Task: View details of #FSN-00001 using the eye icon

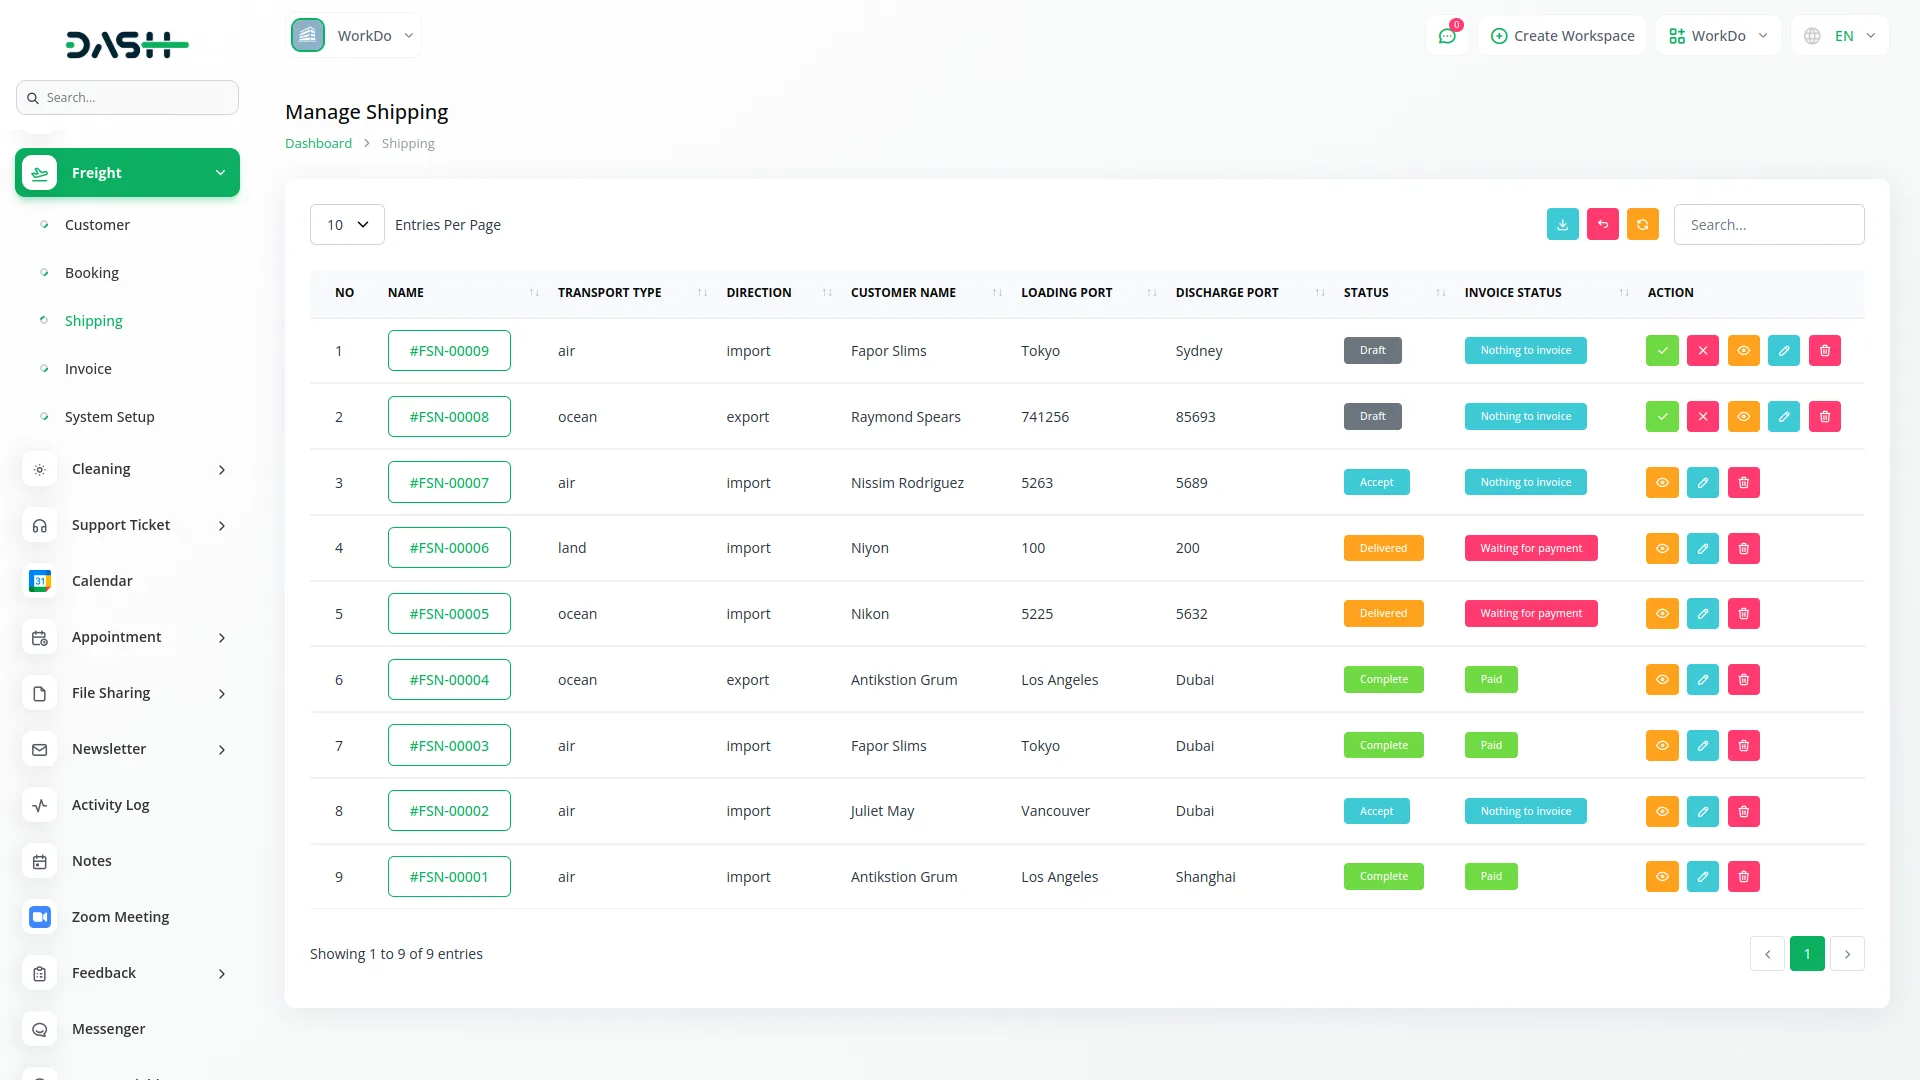Action: 1662,876
